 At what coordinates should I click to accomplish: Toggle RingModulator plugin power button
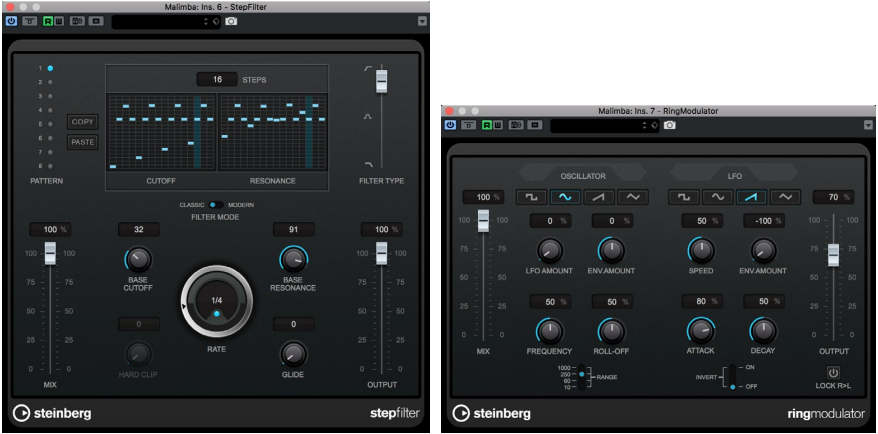click(x=450, y=125)
